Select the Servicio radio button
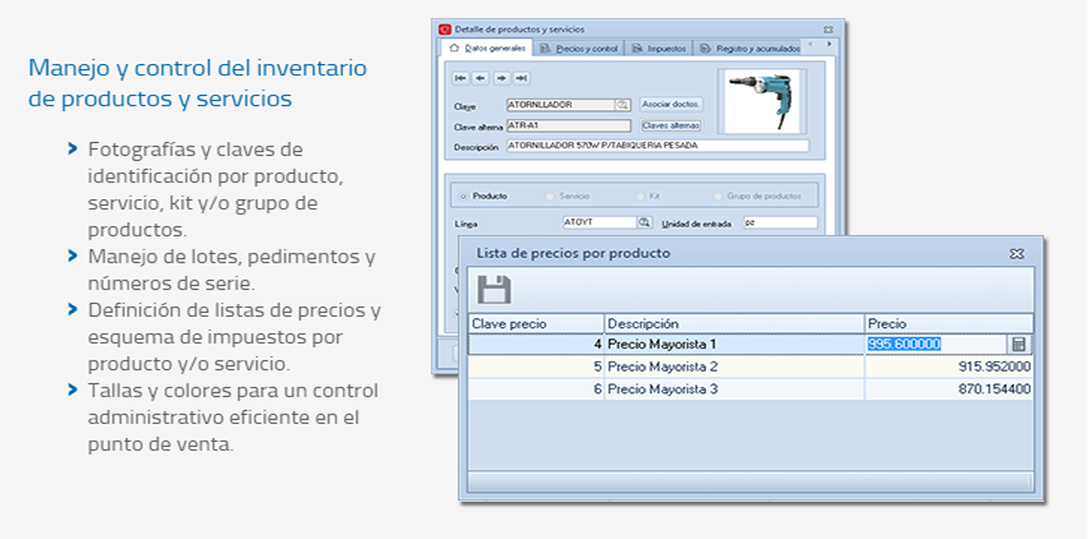This screenshot has height=539, width=1091. 550,197
